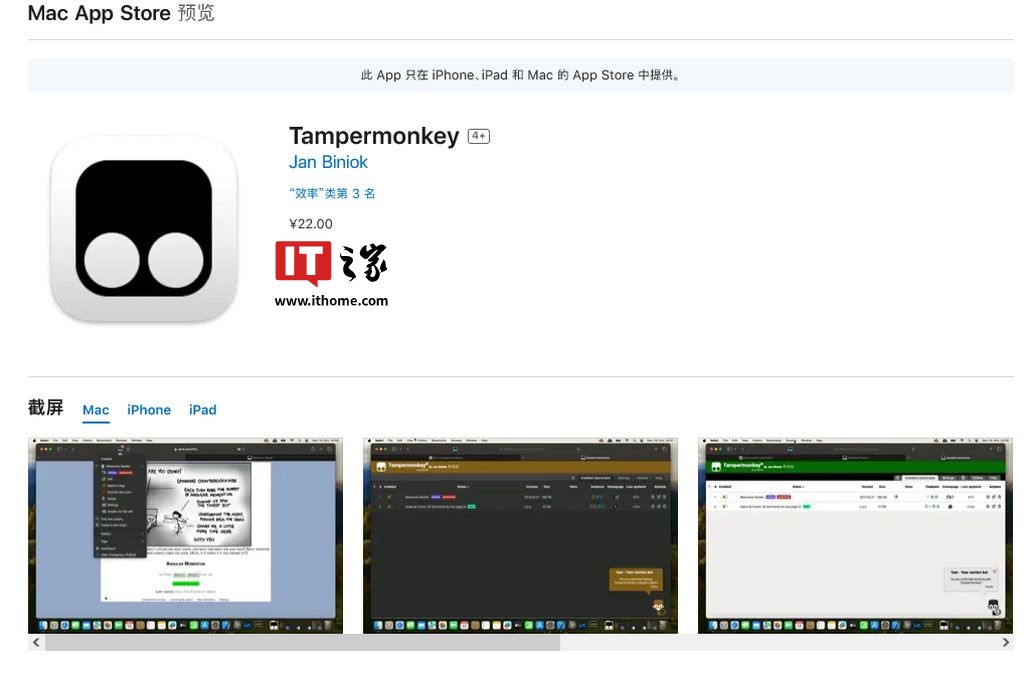This screenshot has width=1024, height=674.
Task: Open the second Mac screenshot thumbnail
Action: (519, 535)
